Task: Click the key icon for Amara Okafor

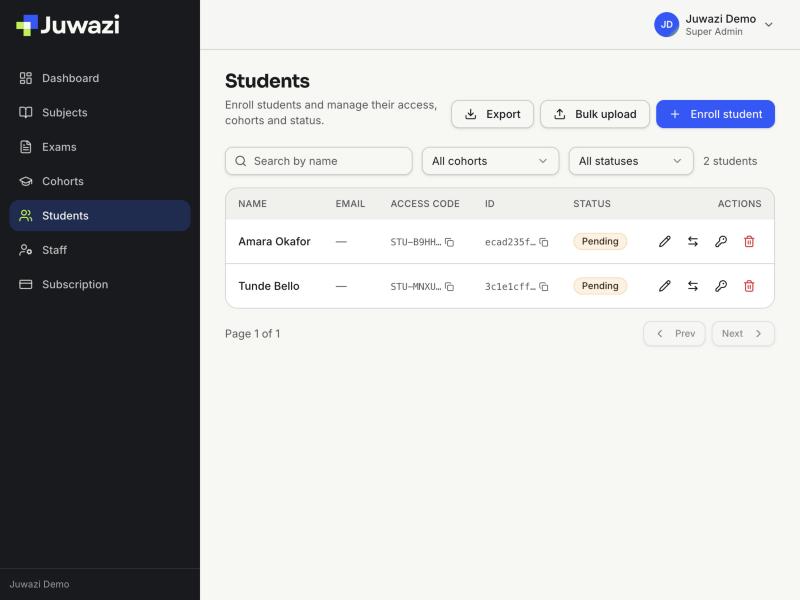Action: 721,241
